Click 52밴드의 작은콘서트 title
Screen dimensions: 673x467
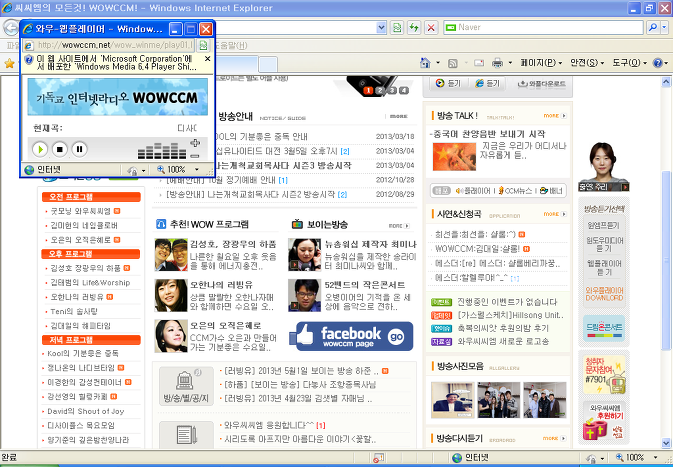364,285
